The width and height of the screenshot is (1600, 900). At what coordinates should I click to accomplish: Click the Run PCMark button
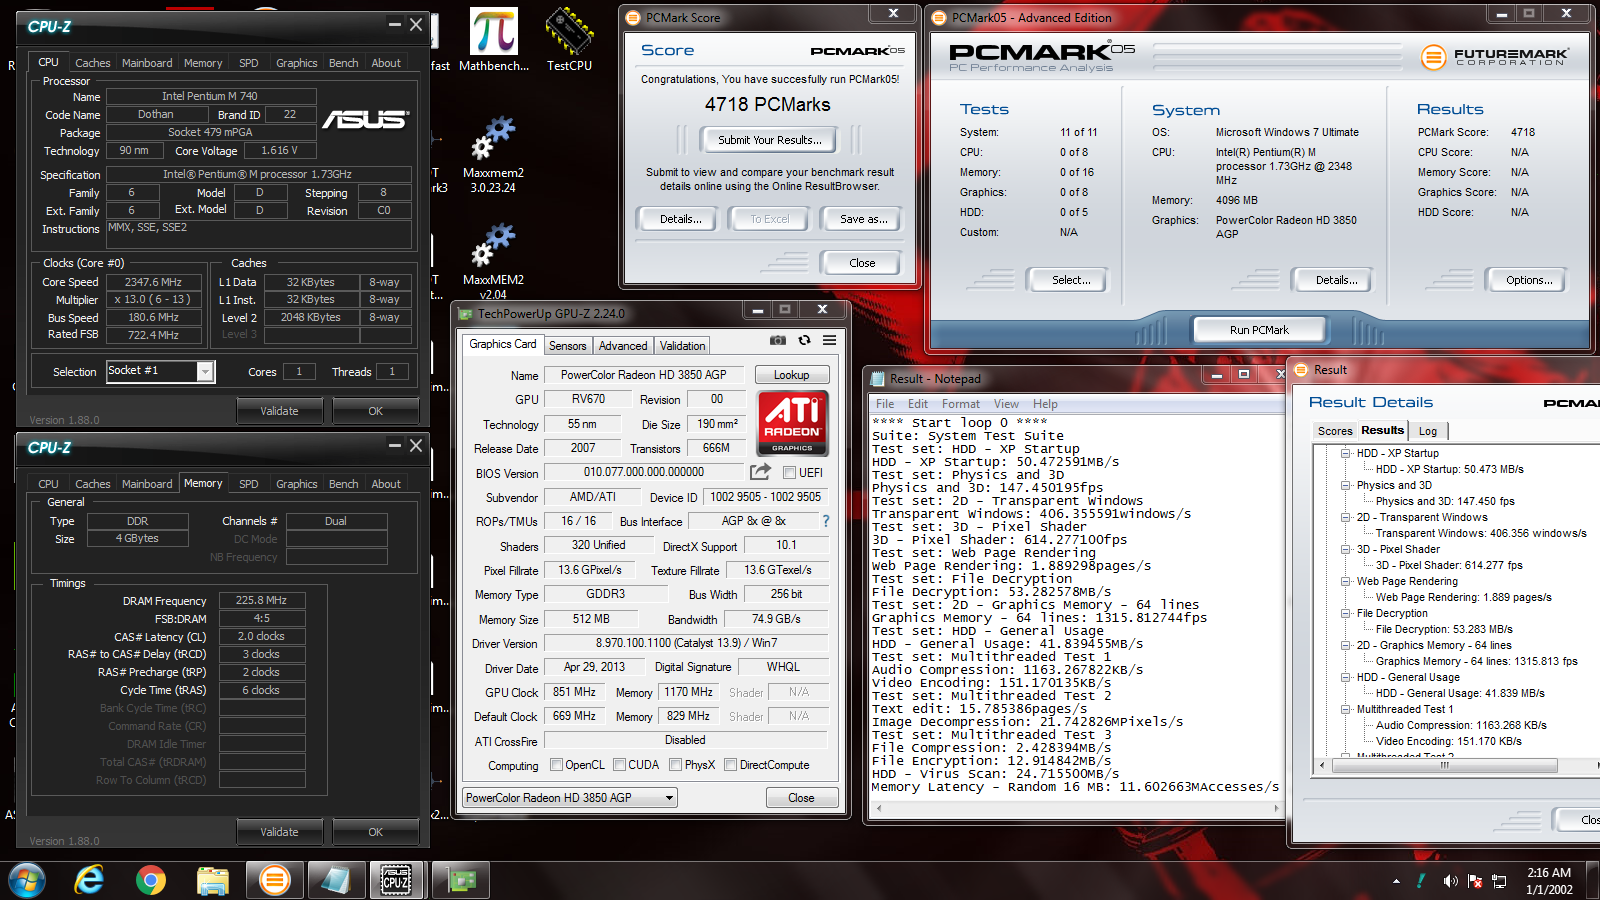(1259, 330)
